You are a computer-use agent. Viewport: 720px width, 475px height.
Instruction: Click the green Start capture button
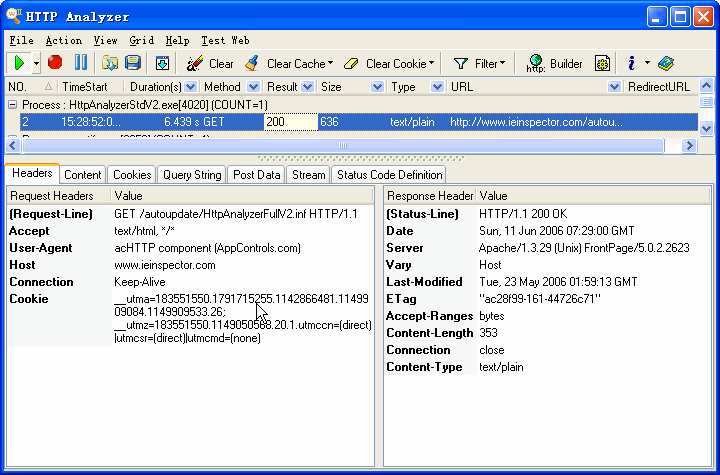18,63
